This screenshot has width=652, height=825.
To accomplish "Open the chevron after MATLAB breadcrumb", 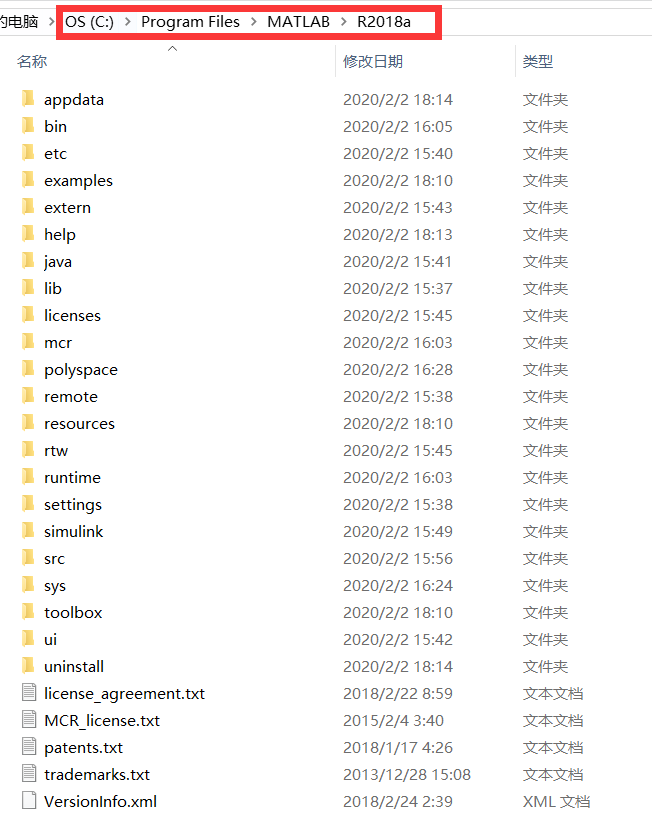I will coord(344,22).
